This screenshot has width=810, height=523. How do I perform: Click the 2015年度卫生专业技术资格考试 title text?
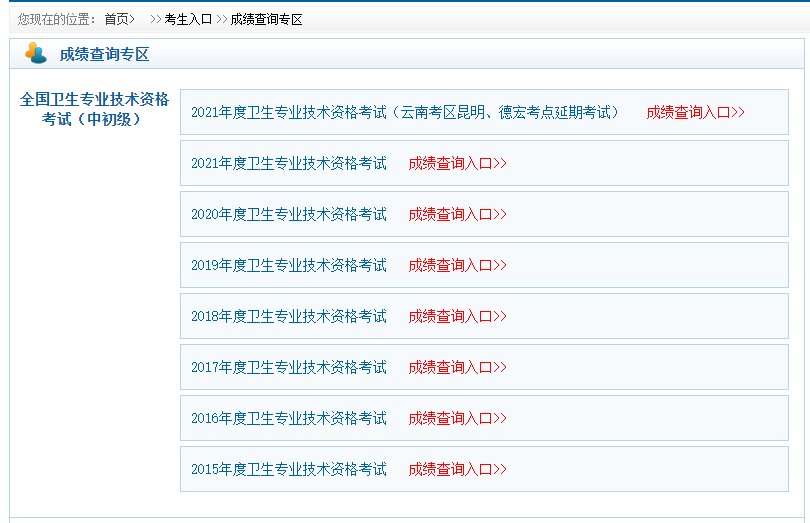tap(288, 469)
